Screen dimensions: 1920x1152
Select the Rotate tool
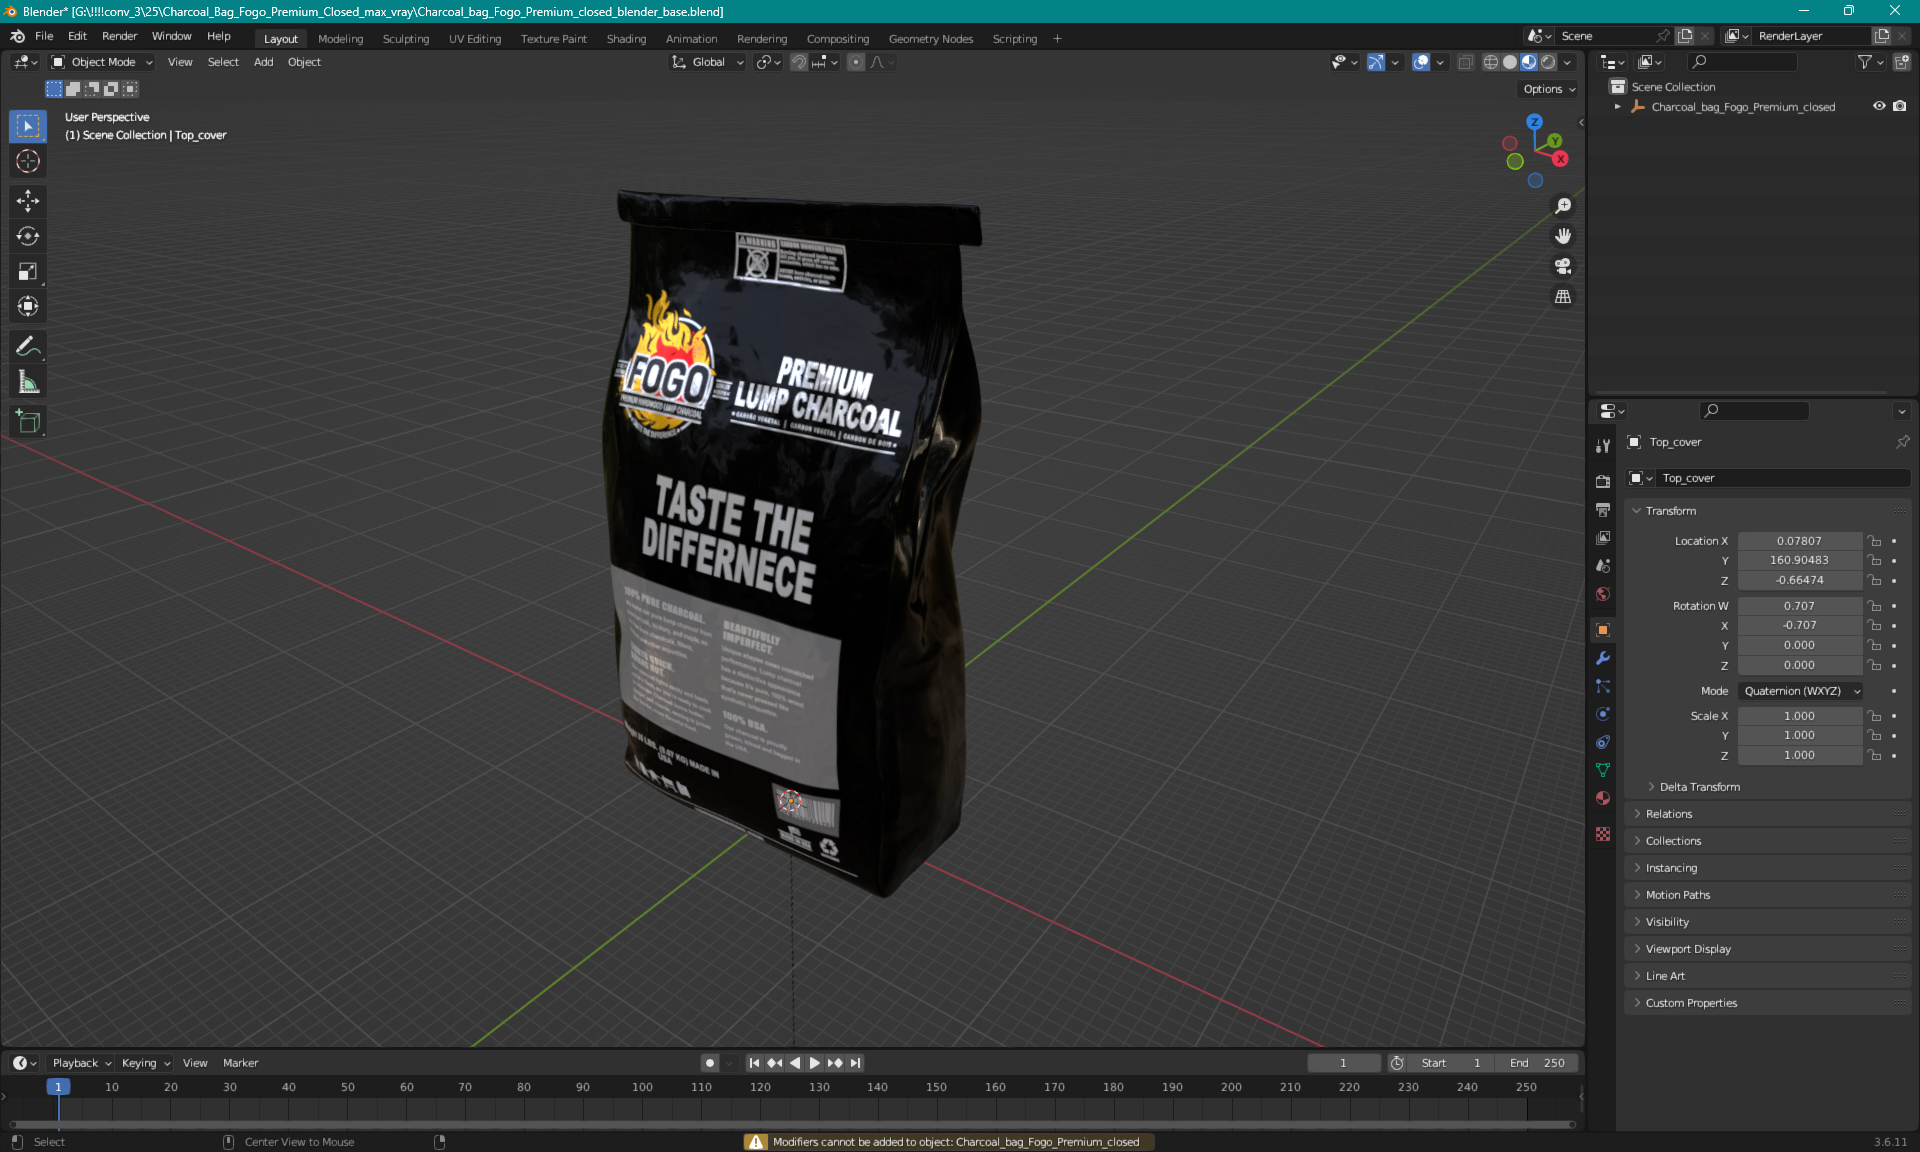28,236
